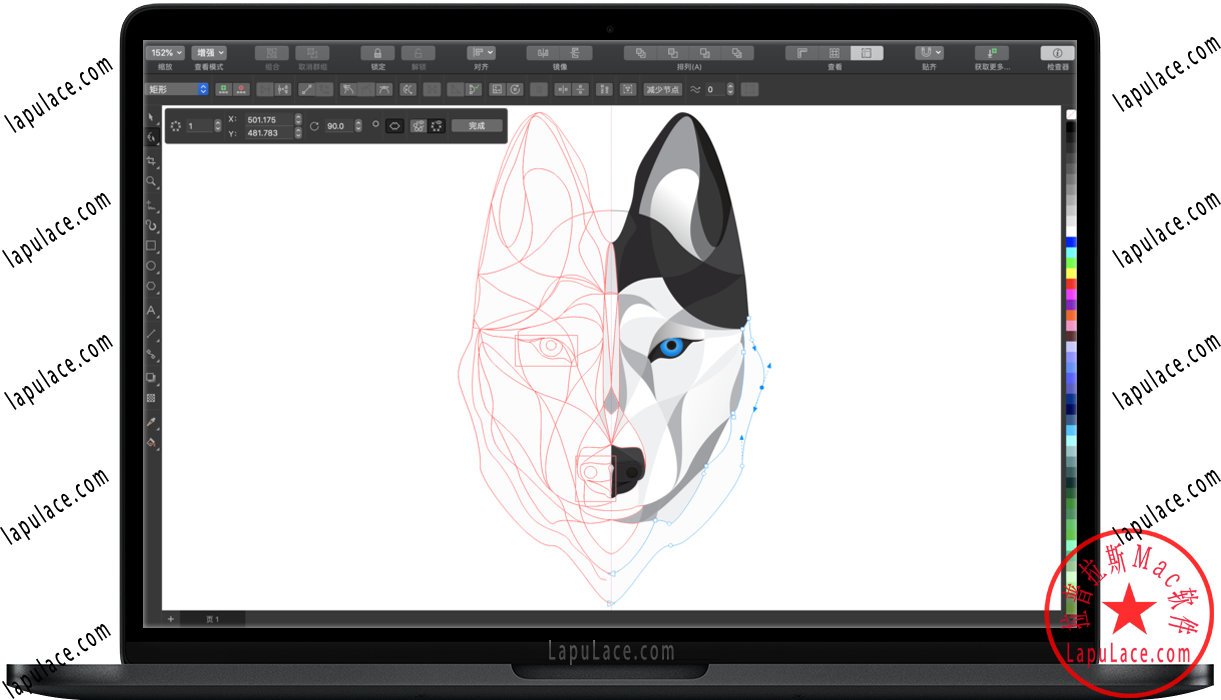Select the Zoom magnifier tool
This screenshot has width=1221, height=700.
(151, 182)
